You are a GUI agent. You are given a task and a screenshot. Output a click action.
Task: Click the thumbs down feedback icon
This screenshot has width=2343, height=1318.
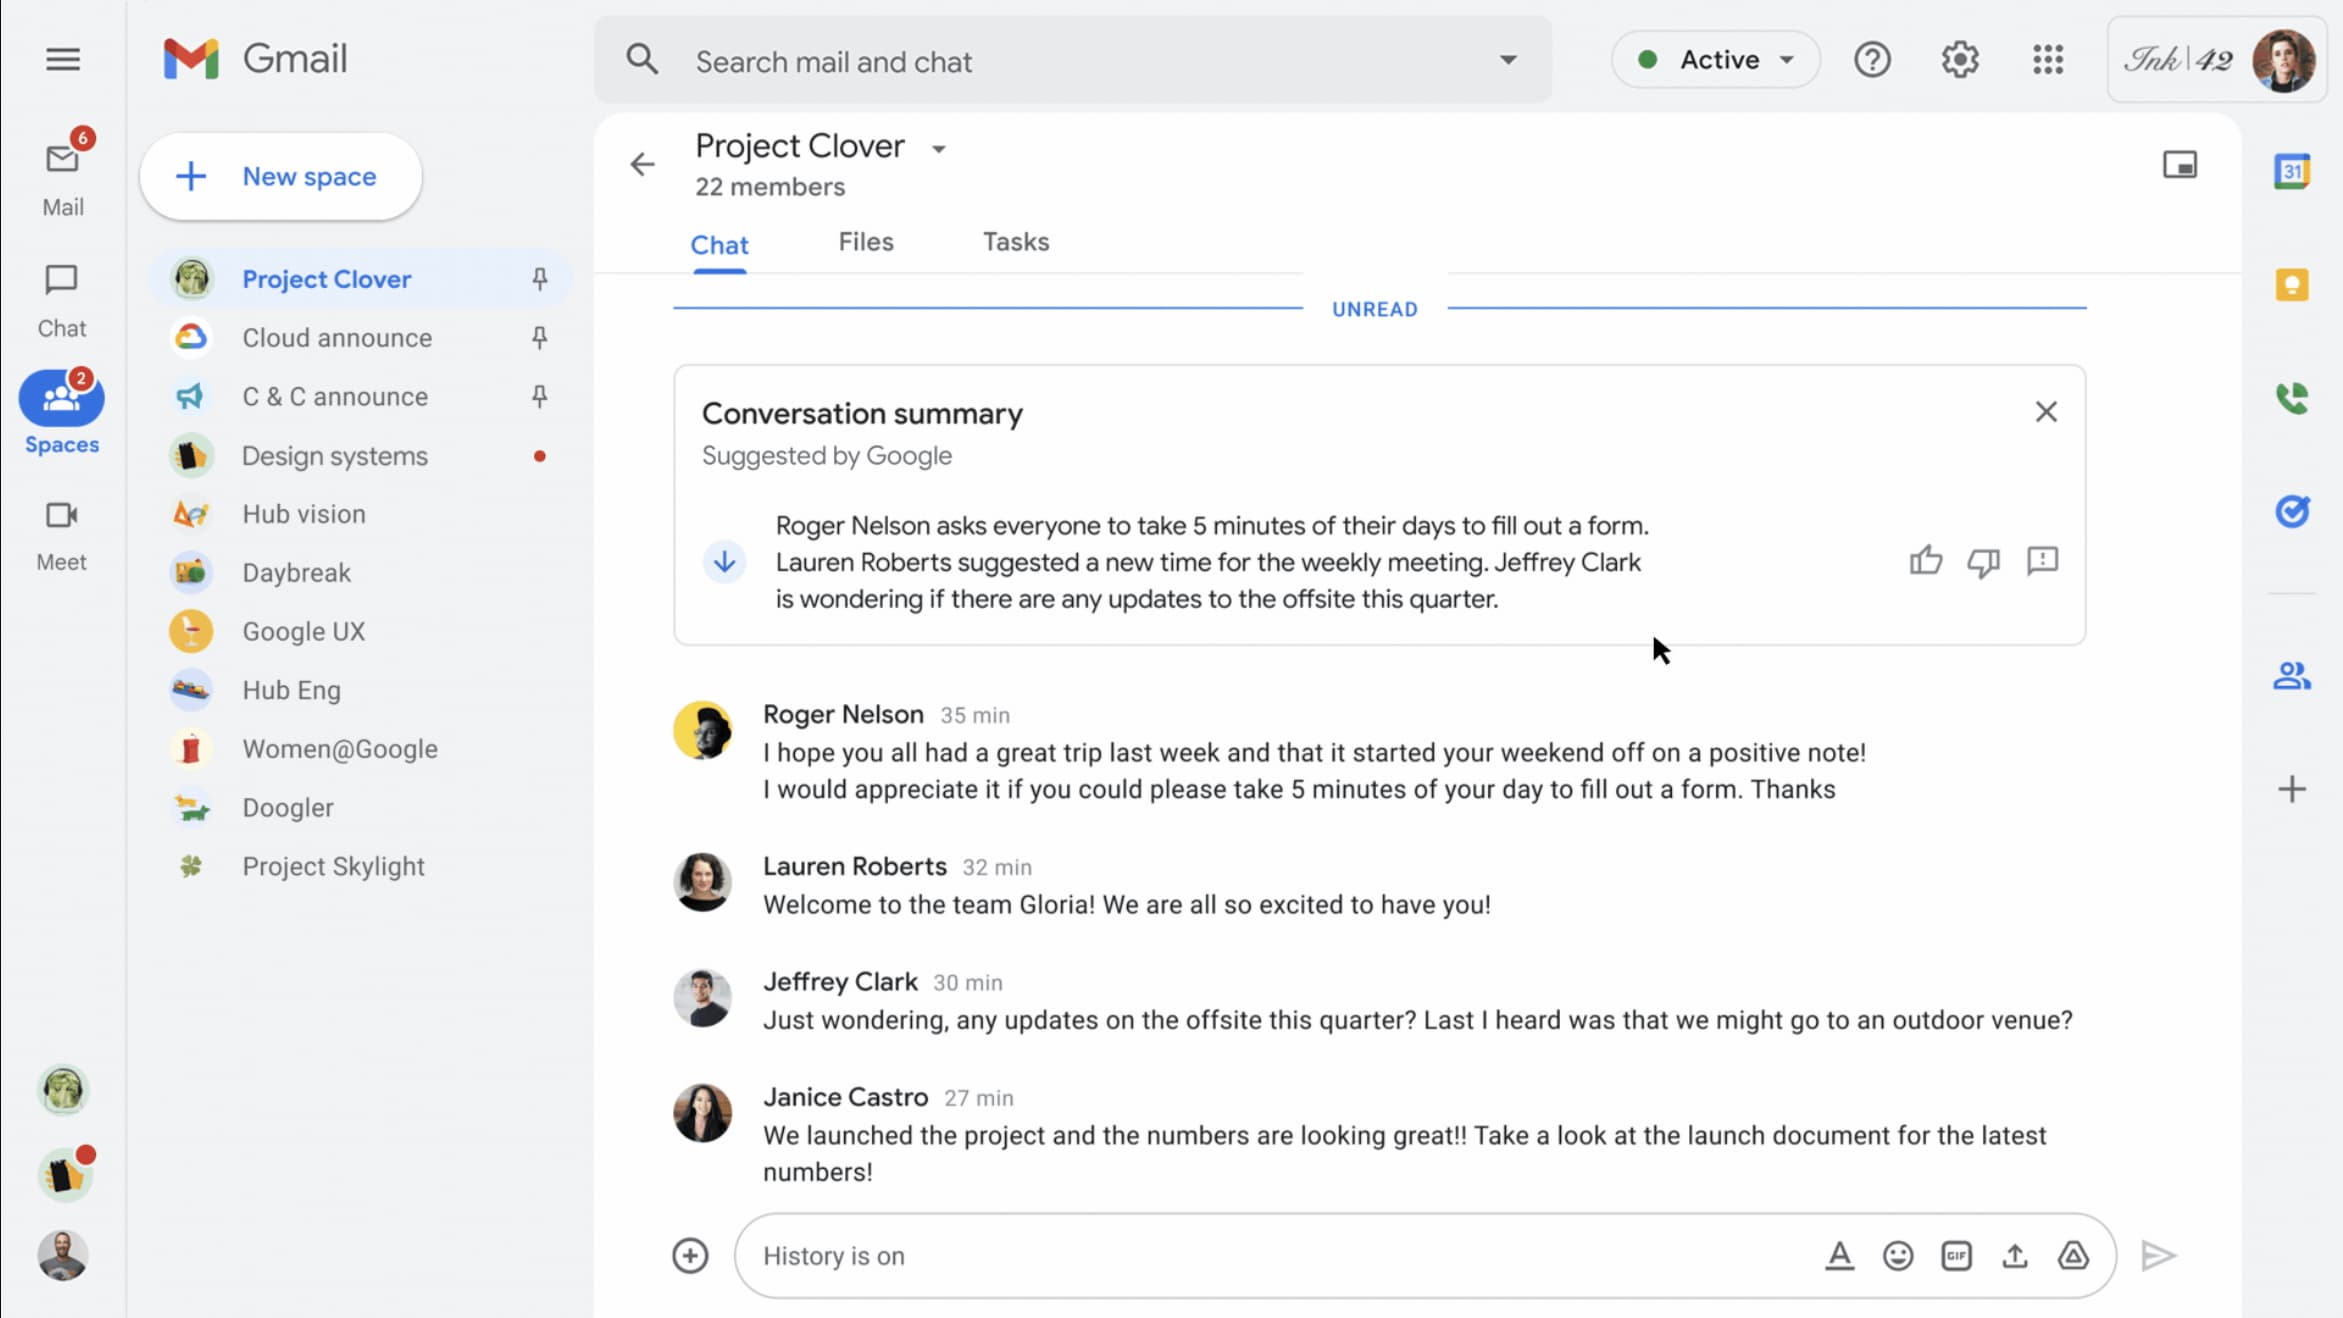point(1983,562)
